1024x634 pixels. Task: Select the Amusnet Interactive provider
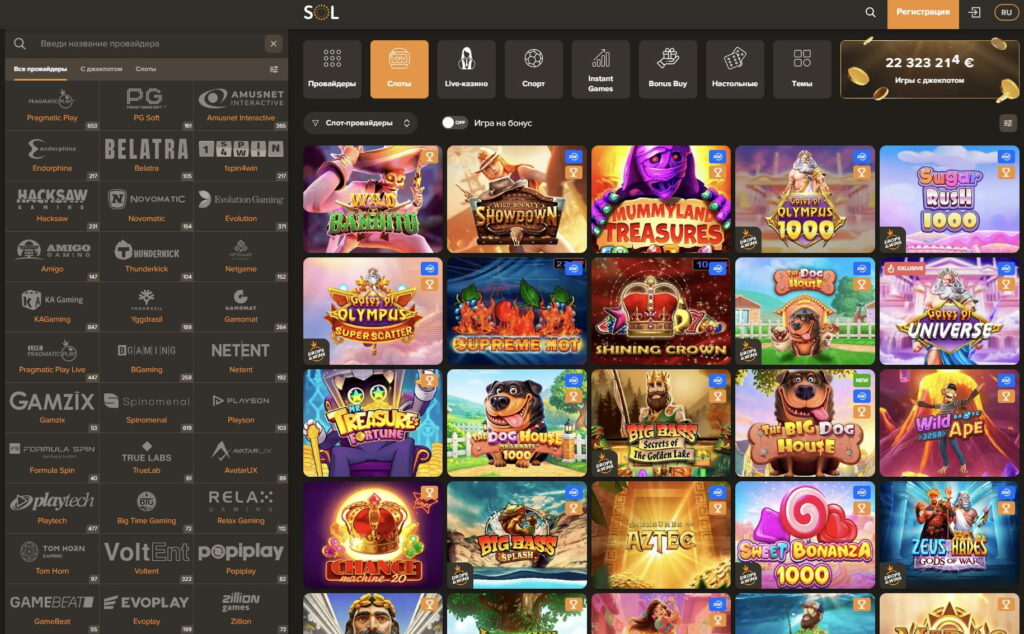241,106
